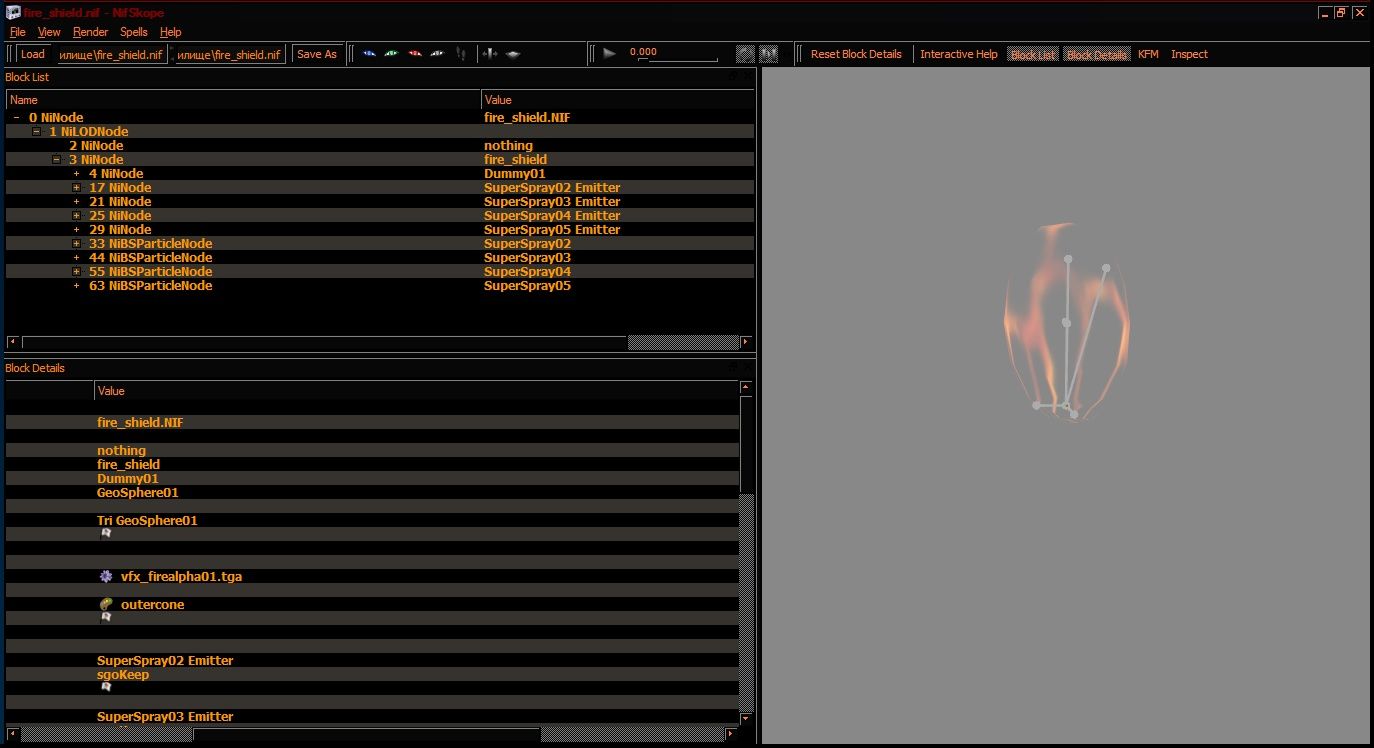The image size is (1374, 748).
Task: Click the fire shield model in viewport
Action: point(1067,322)
